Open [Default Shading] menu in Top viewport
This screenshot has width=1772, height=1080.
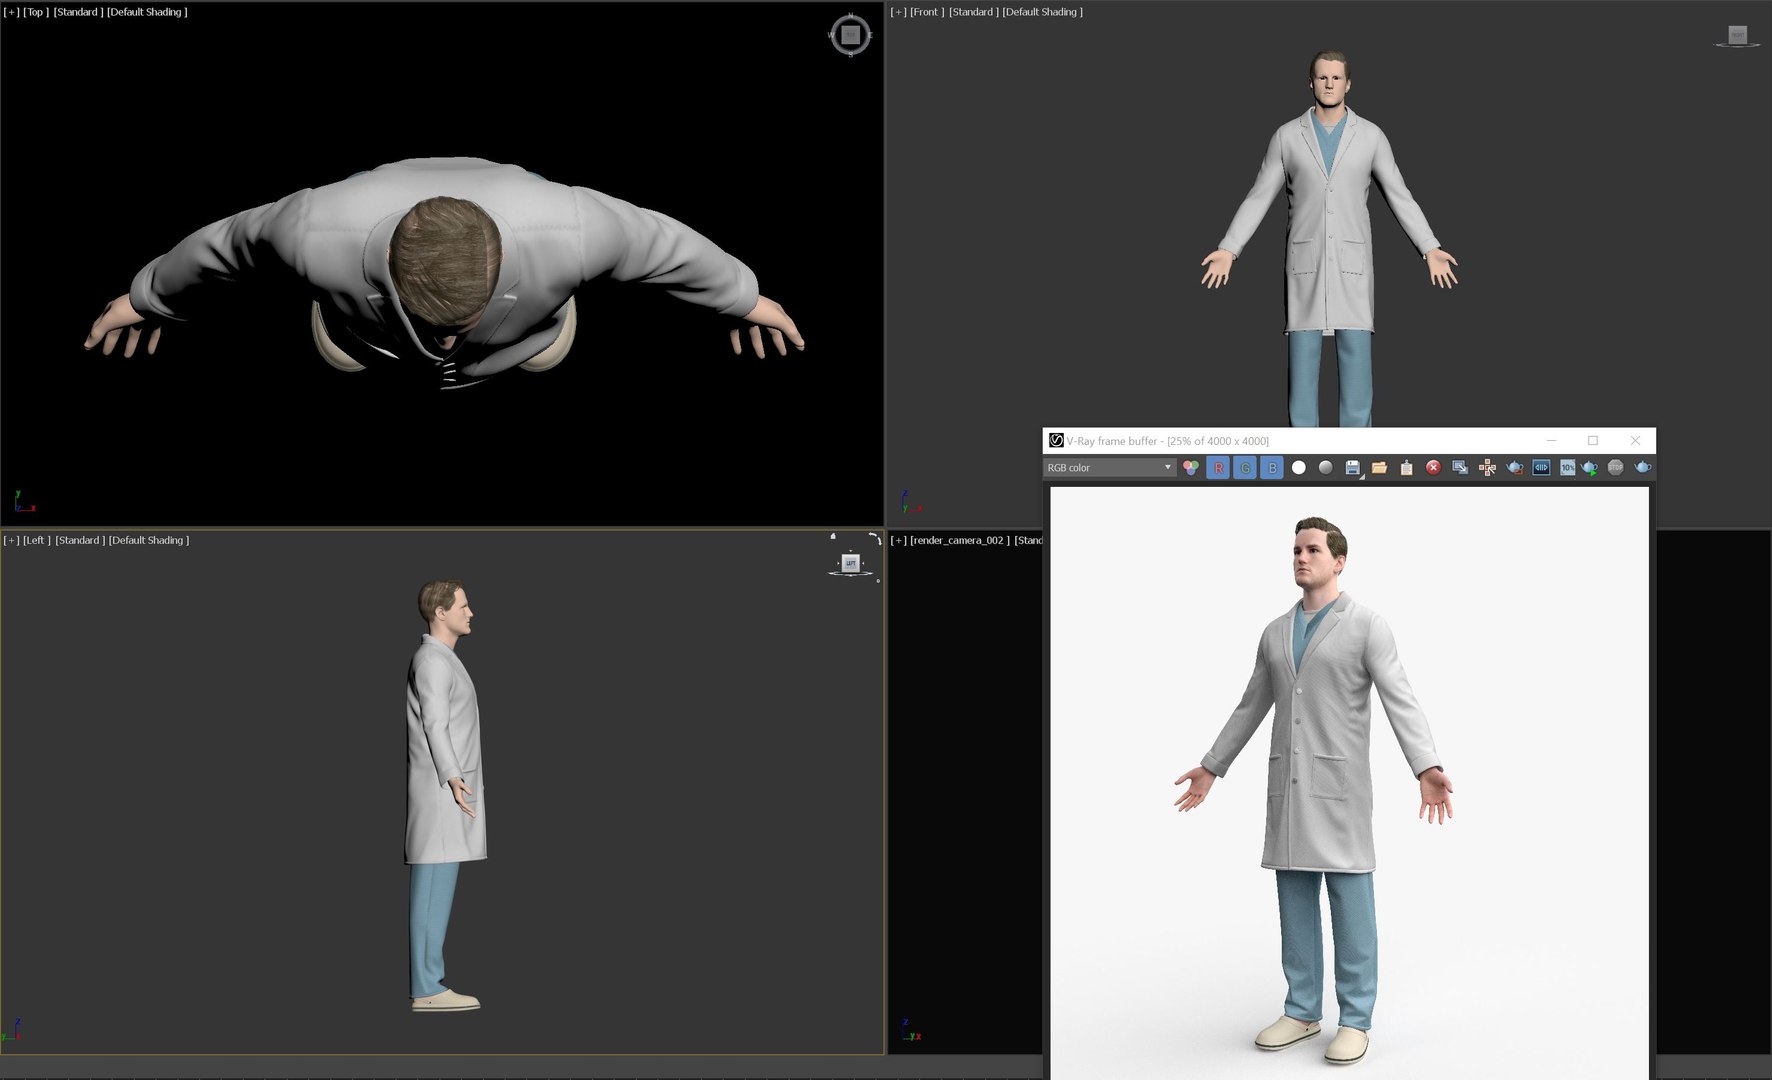[147, 12]
